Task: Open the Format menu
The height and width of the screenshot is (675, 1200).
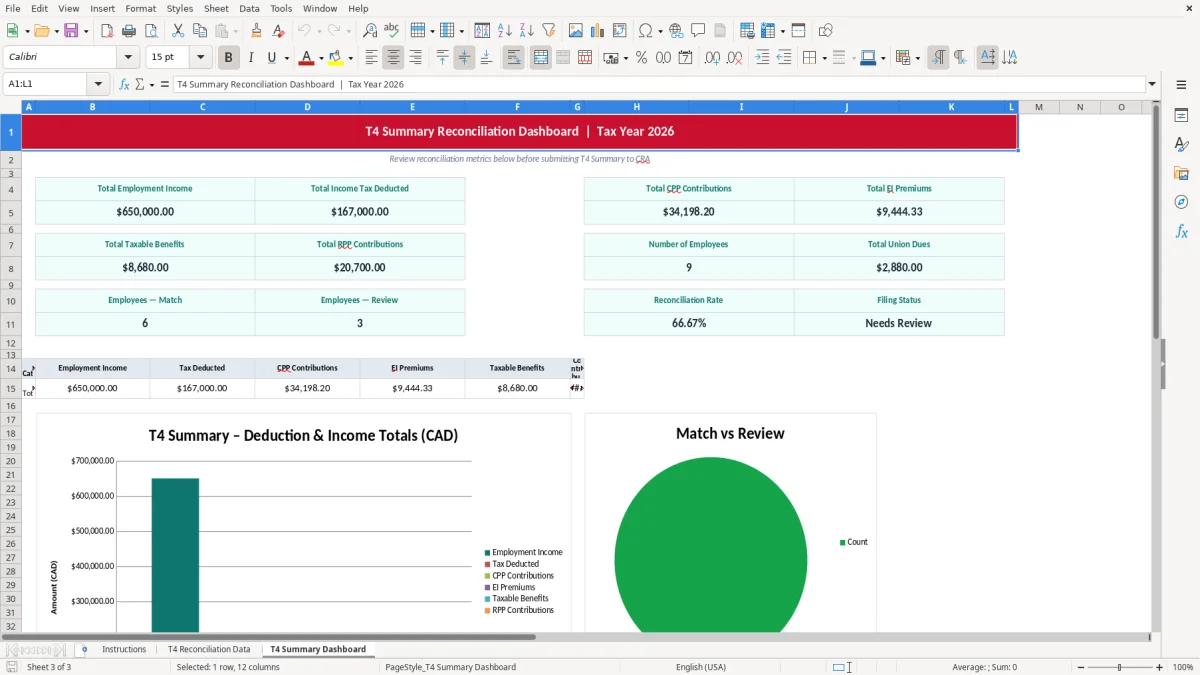Action: [x=140, y=8]
